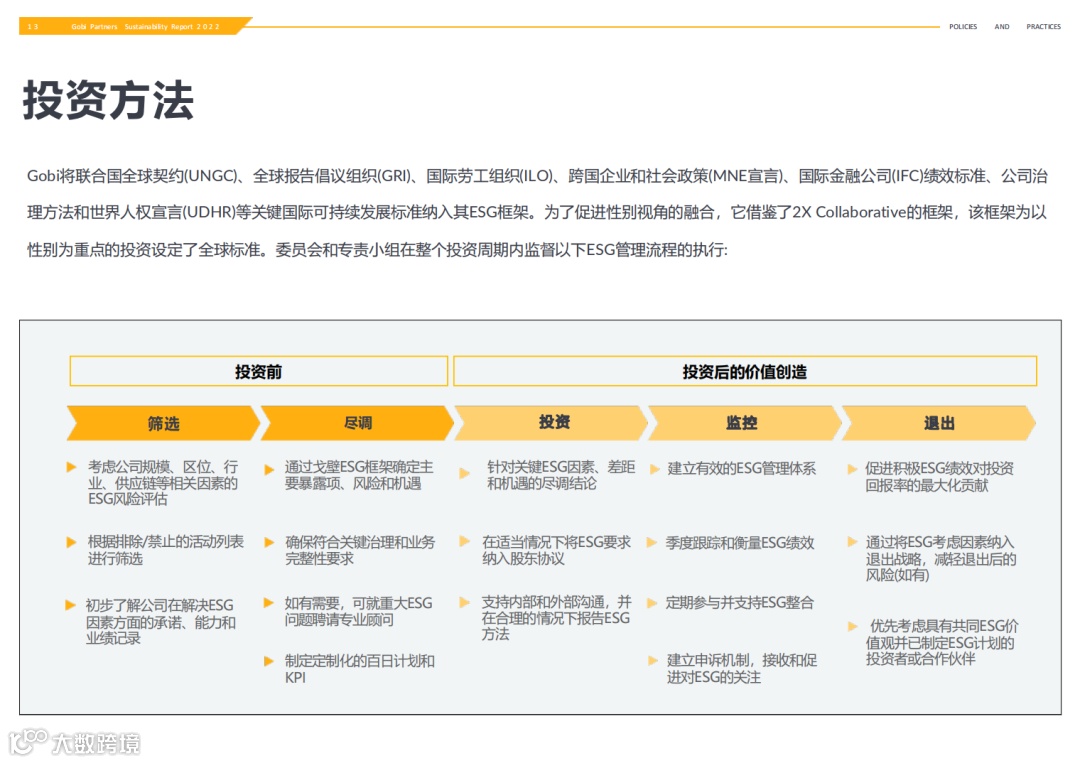Click bullet 通过戈壁ESG框架确定主要暴露项
The height and width of the screenshot is (763, 1080).
[359, 475]
